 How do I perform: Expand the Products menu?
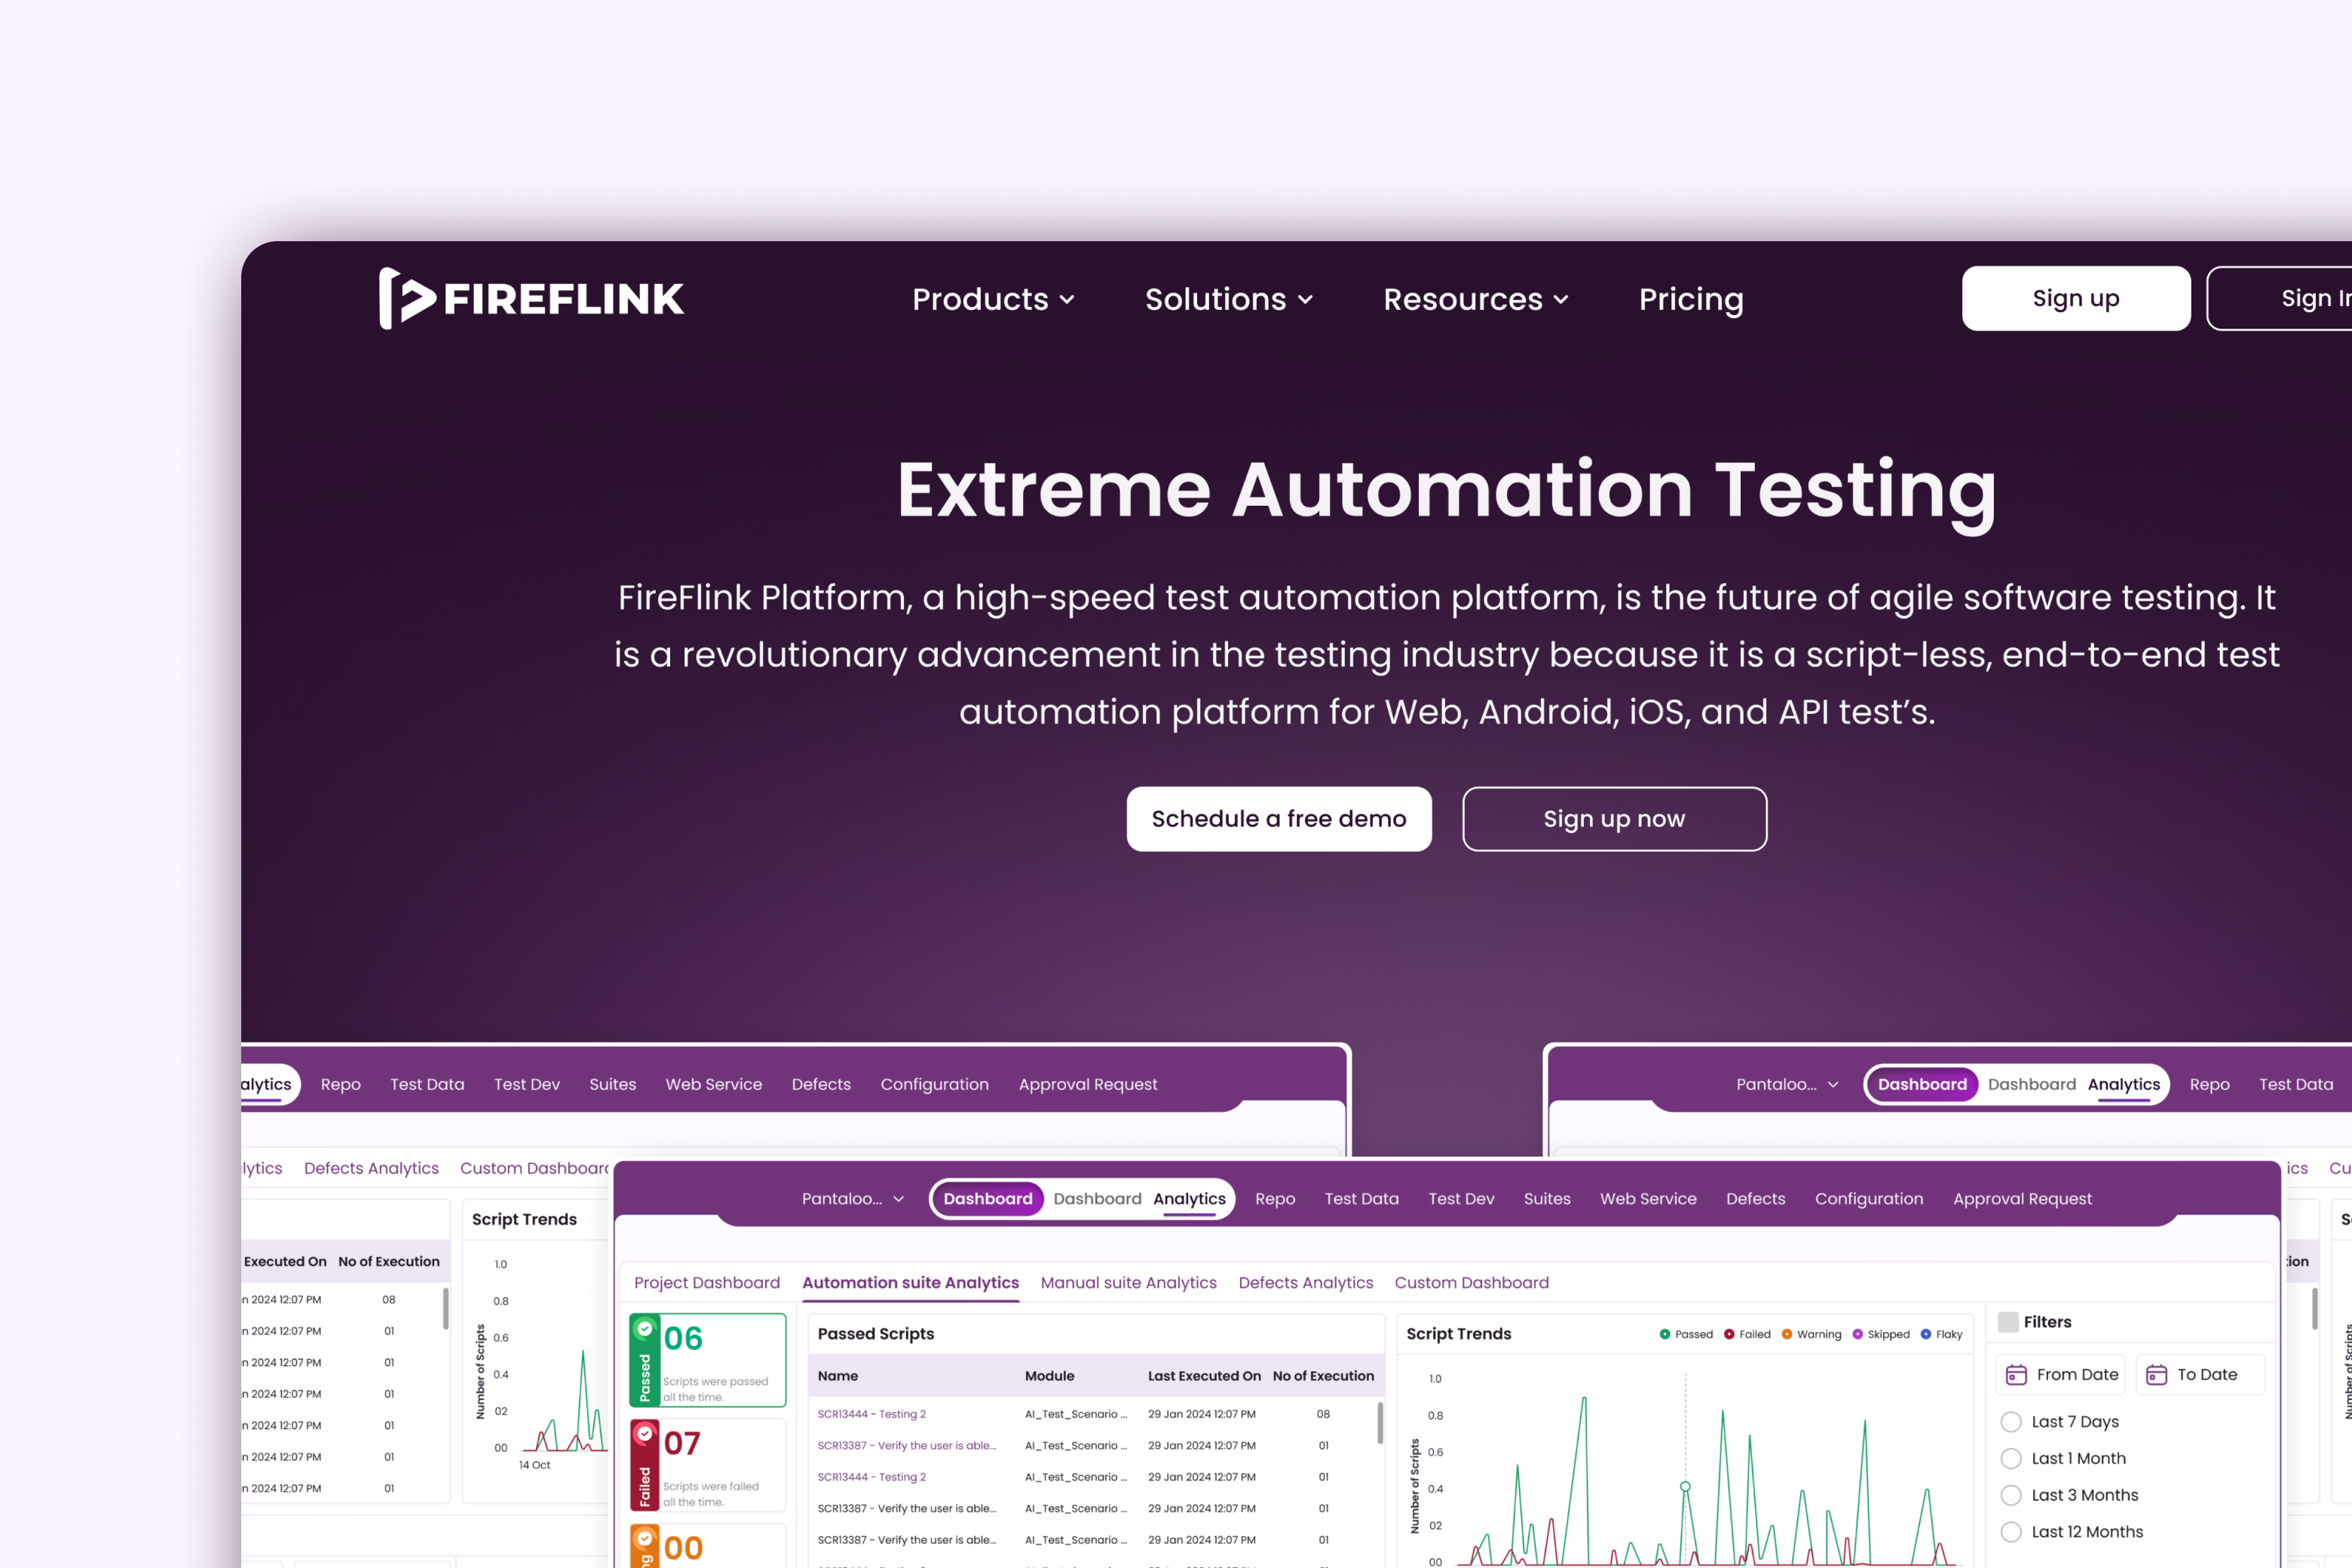click(993, 299)
